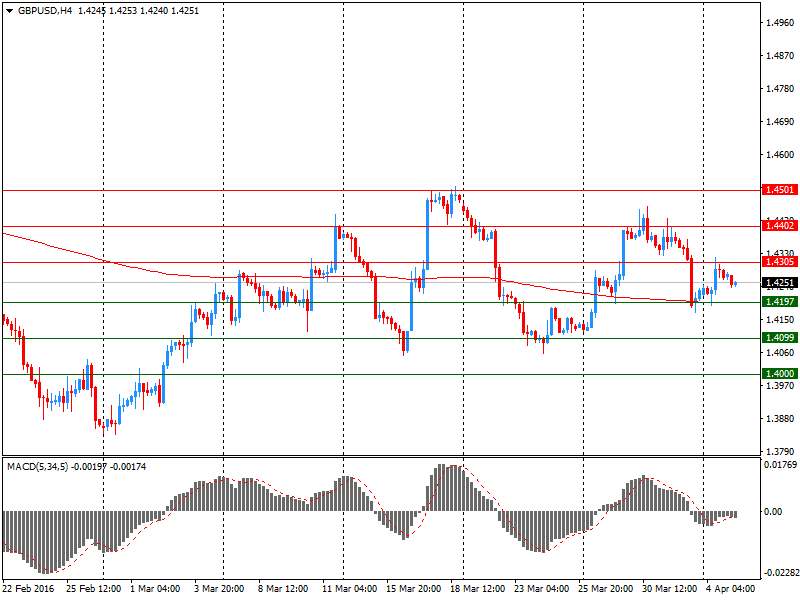The image size is (800, 600).
Task: Click the 1.3790 price scale value
Action: coord(780,451)
